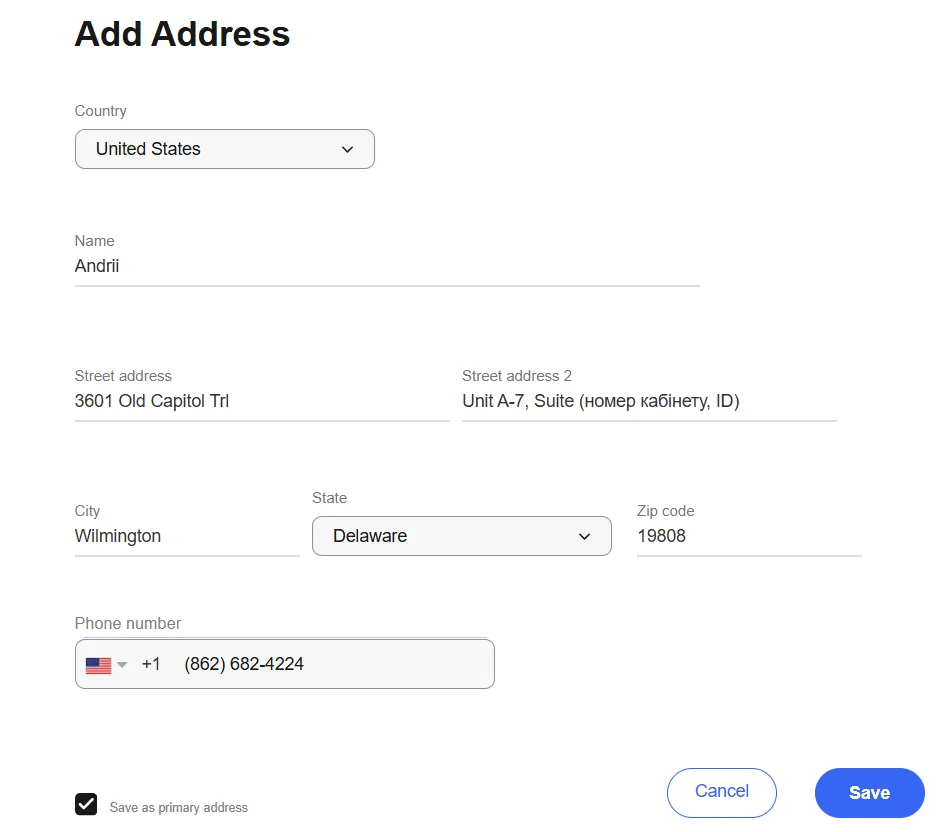Click the 'Add Address' heading
The height and width of the screenshot is (832, 943).
[182, 34]
